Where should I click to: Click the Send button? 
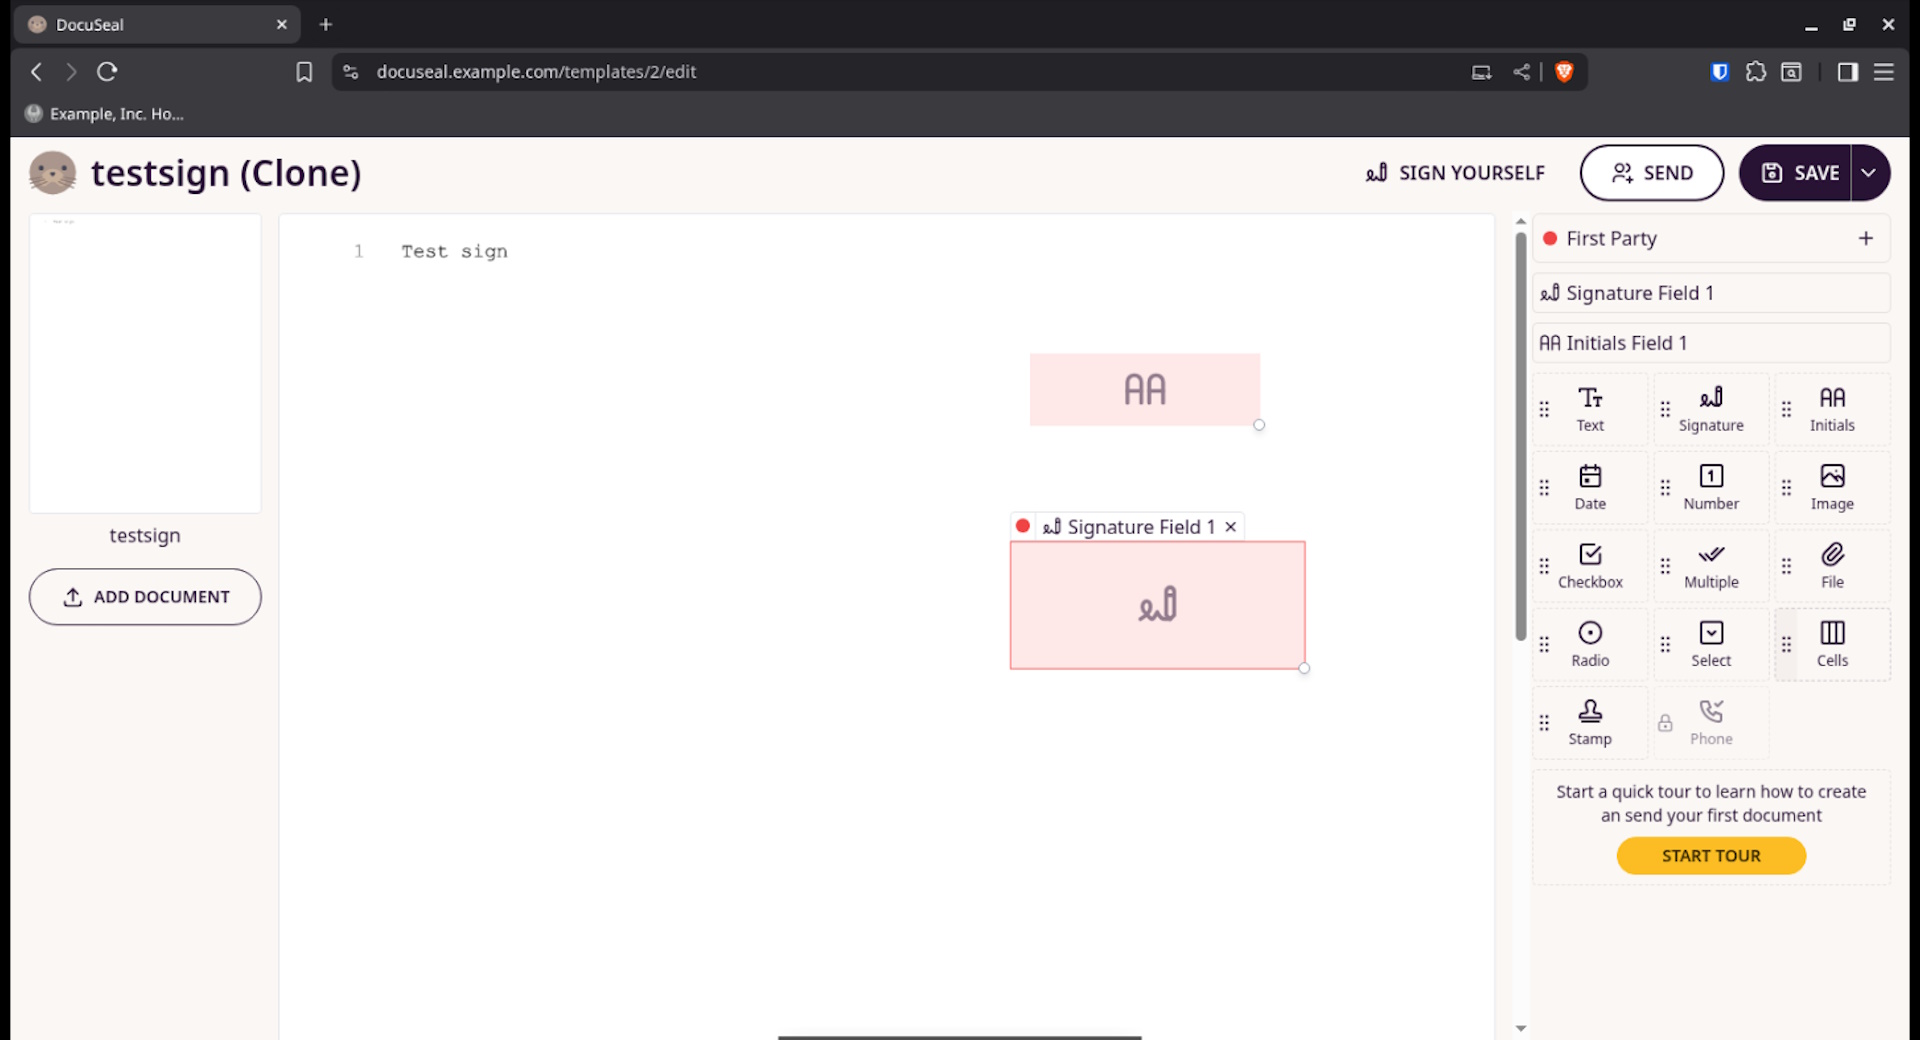[1651, 173]
